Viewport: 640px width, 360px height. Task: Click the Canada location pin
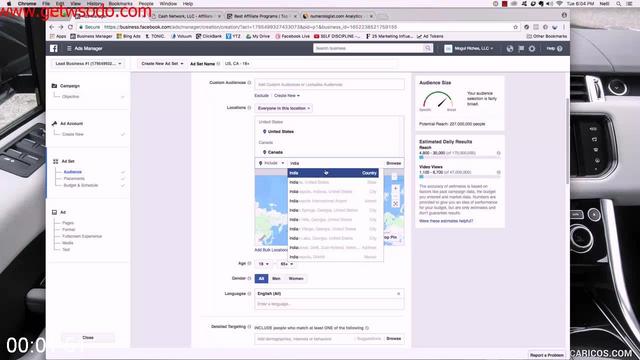[264, 152]
